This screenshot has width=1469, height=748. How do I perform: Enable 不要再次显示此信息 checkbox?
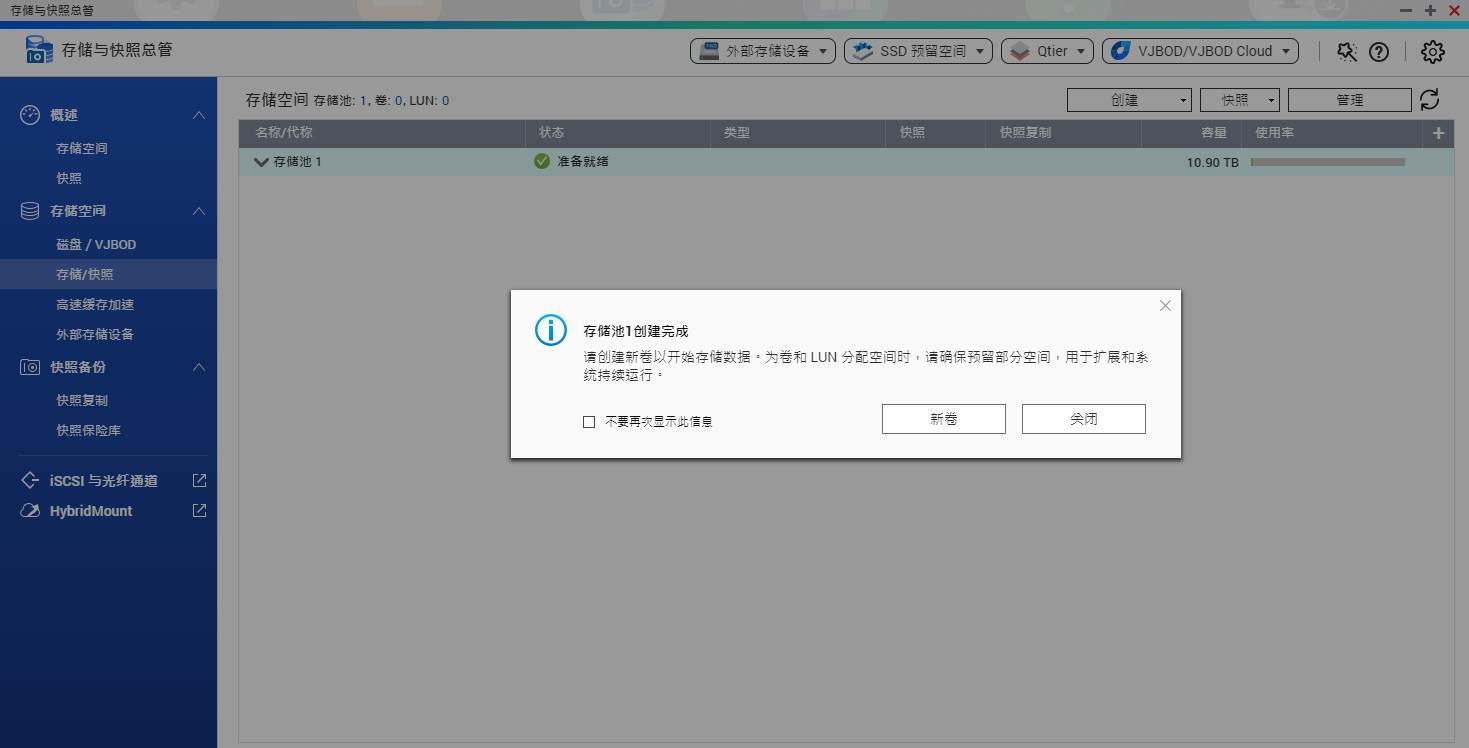coord(589,421)
